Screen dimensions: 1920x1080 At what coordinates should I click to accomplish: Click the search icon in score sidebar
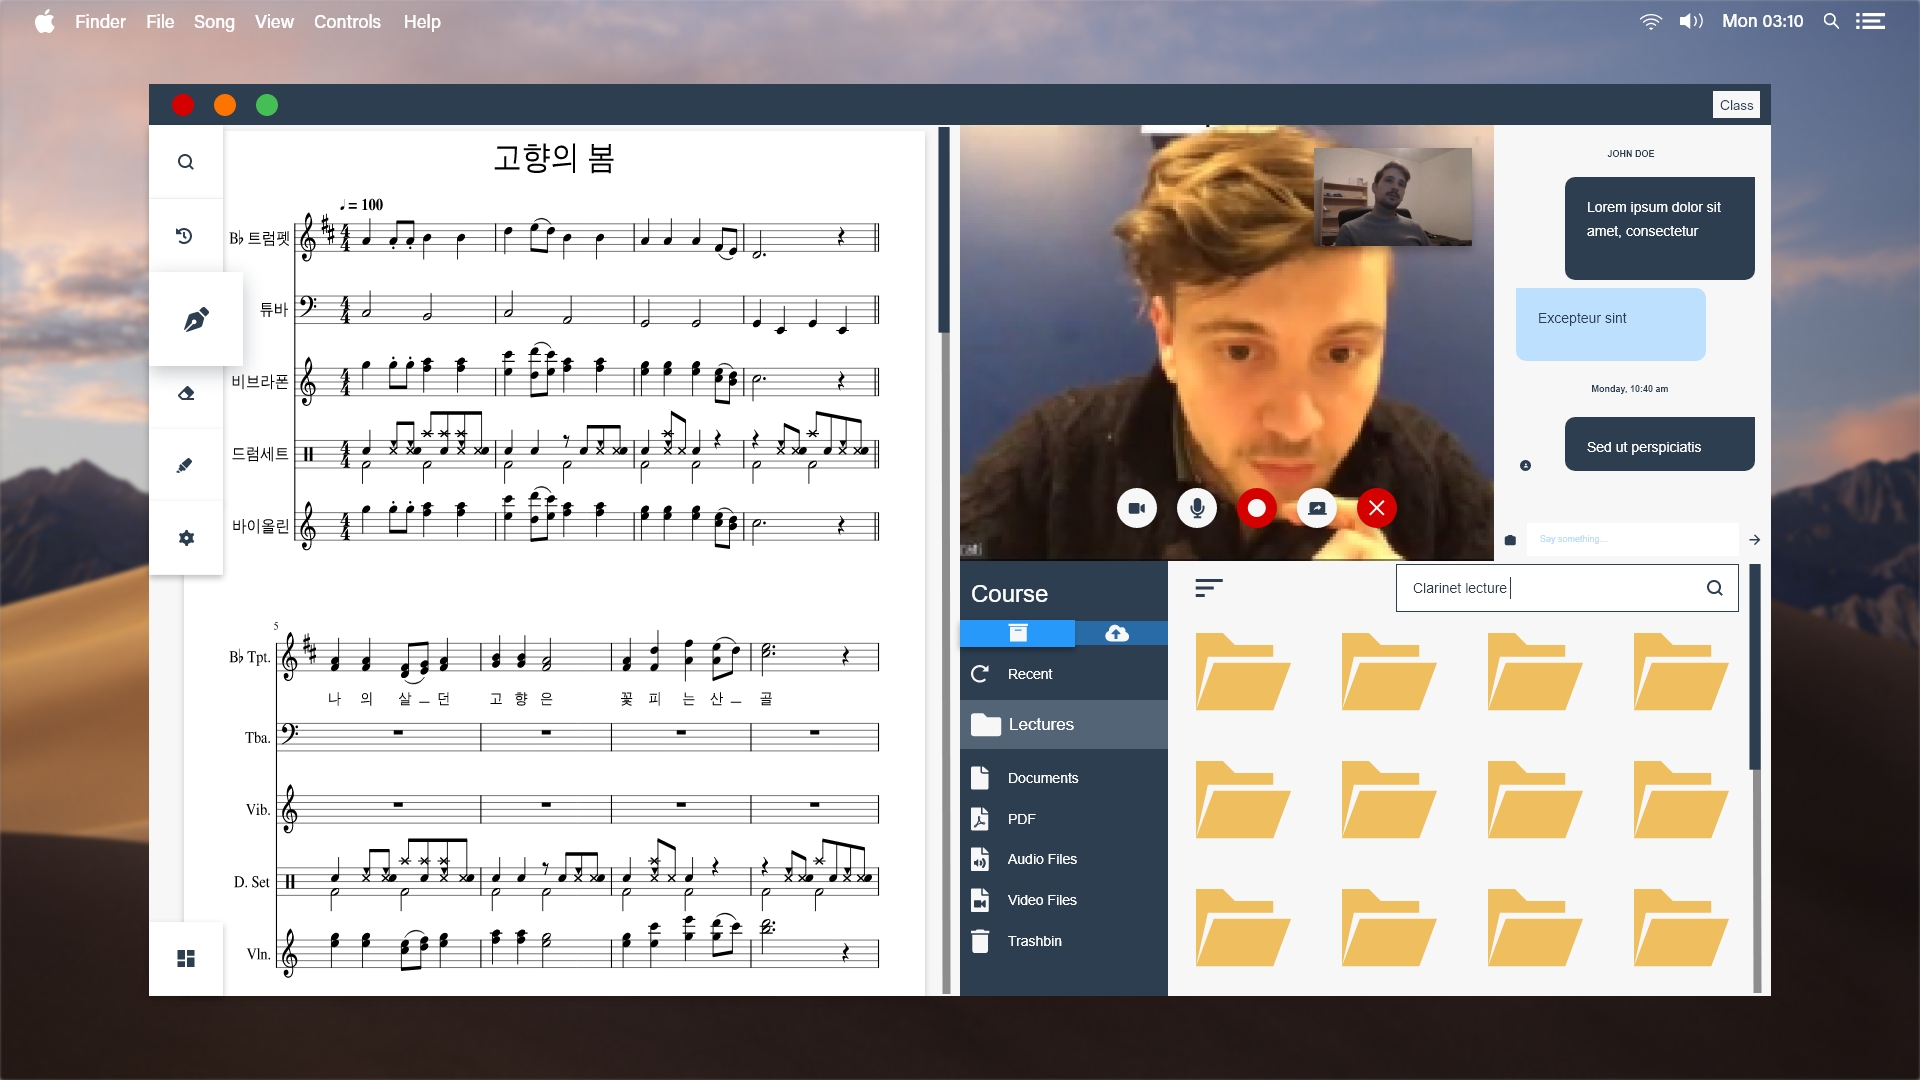[x=186, y=162]
